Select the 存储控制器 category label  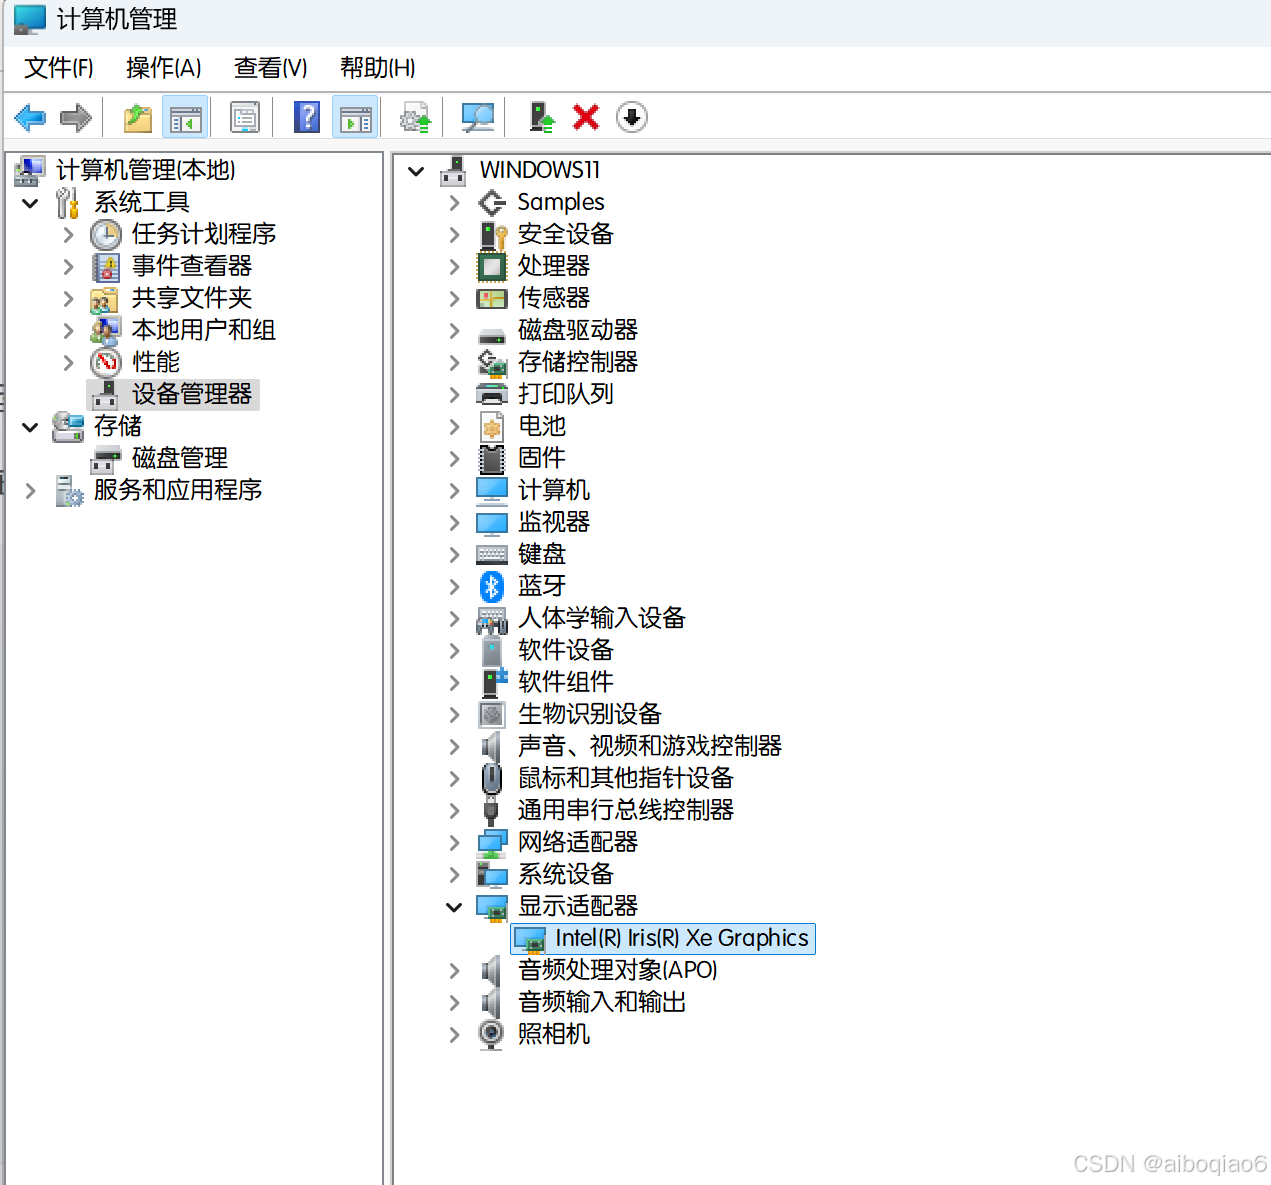click(578, 362)
